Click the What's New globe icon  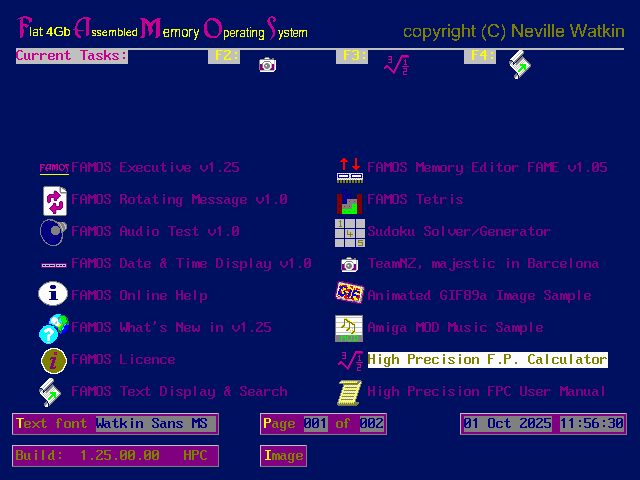click(x=53, y=327)
